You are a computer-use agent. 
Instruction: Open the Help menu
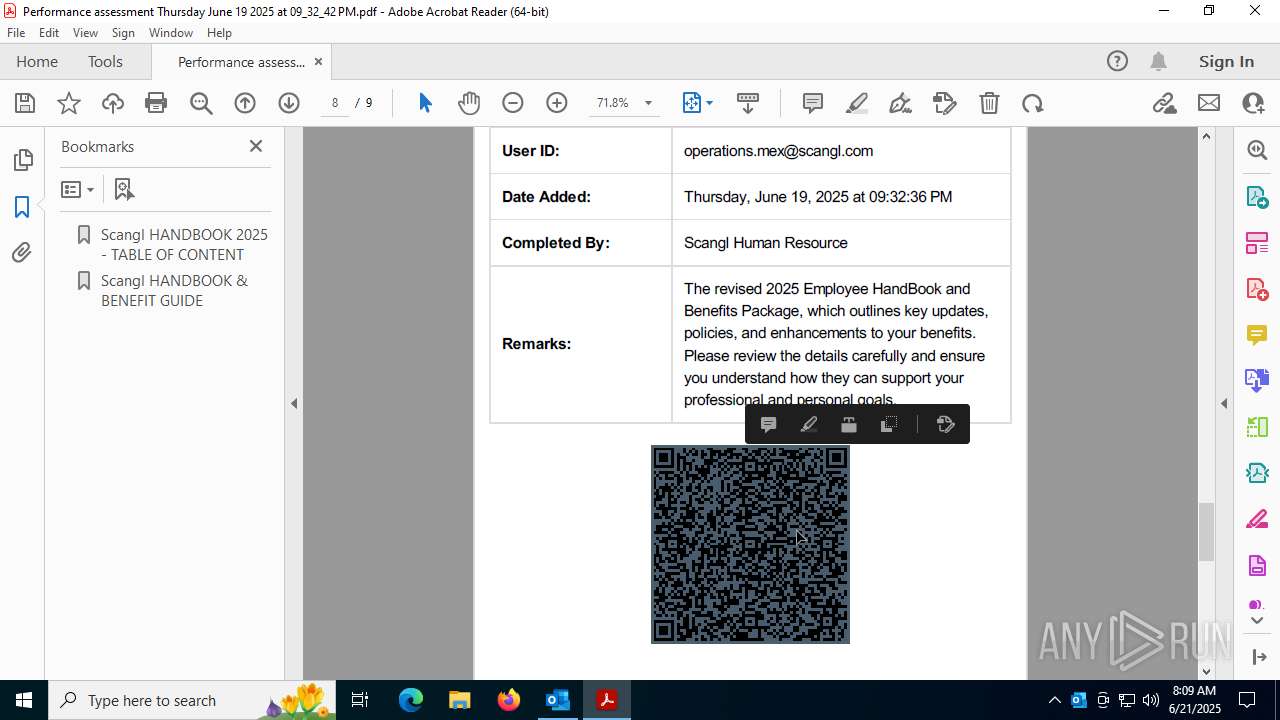click(x=219, y=33)
